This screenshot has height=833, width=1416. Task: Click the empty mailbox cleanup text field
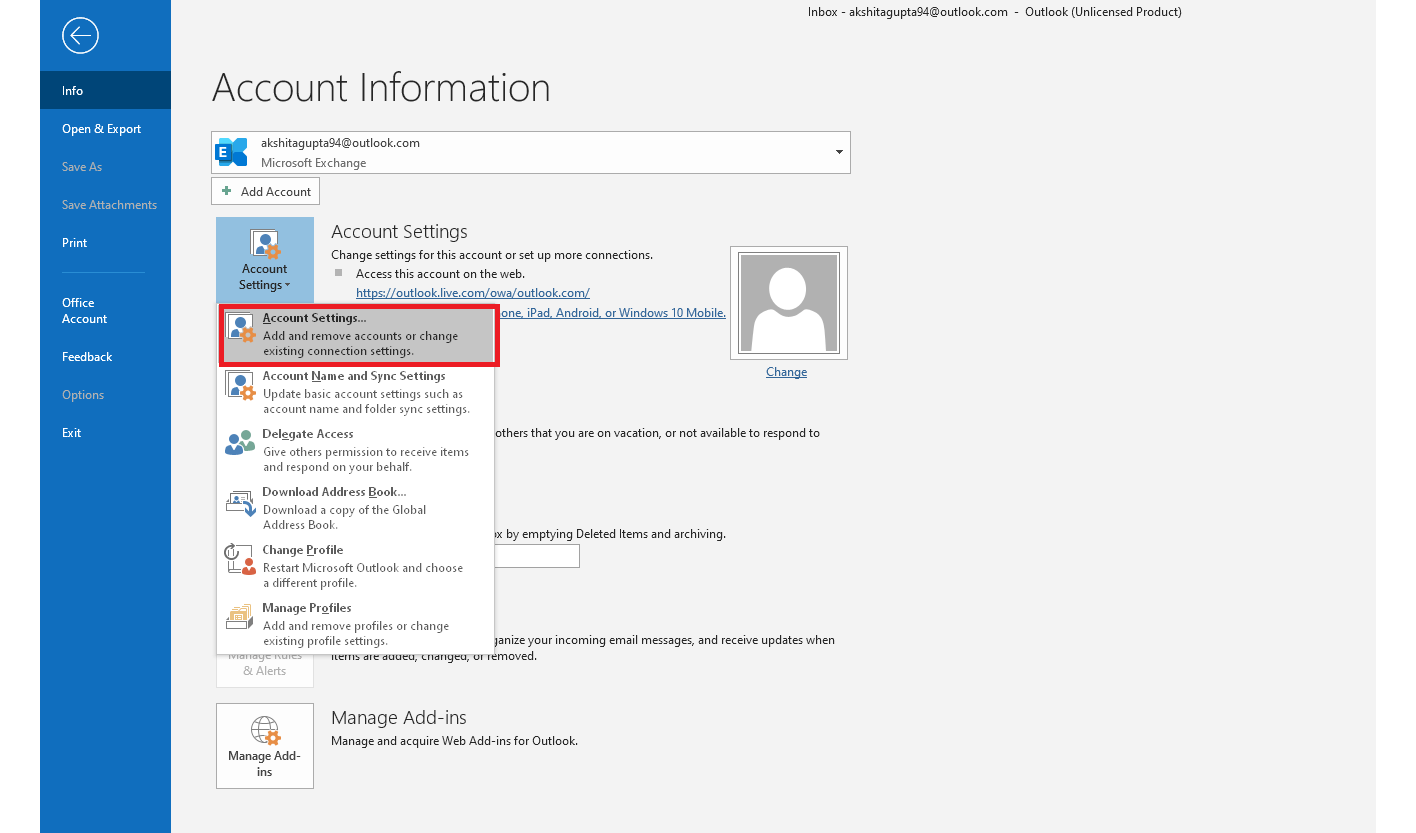pyautogui.click(x=537, y=556)
